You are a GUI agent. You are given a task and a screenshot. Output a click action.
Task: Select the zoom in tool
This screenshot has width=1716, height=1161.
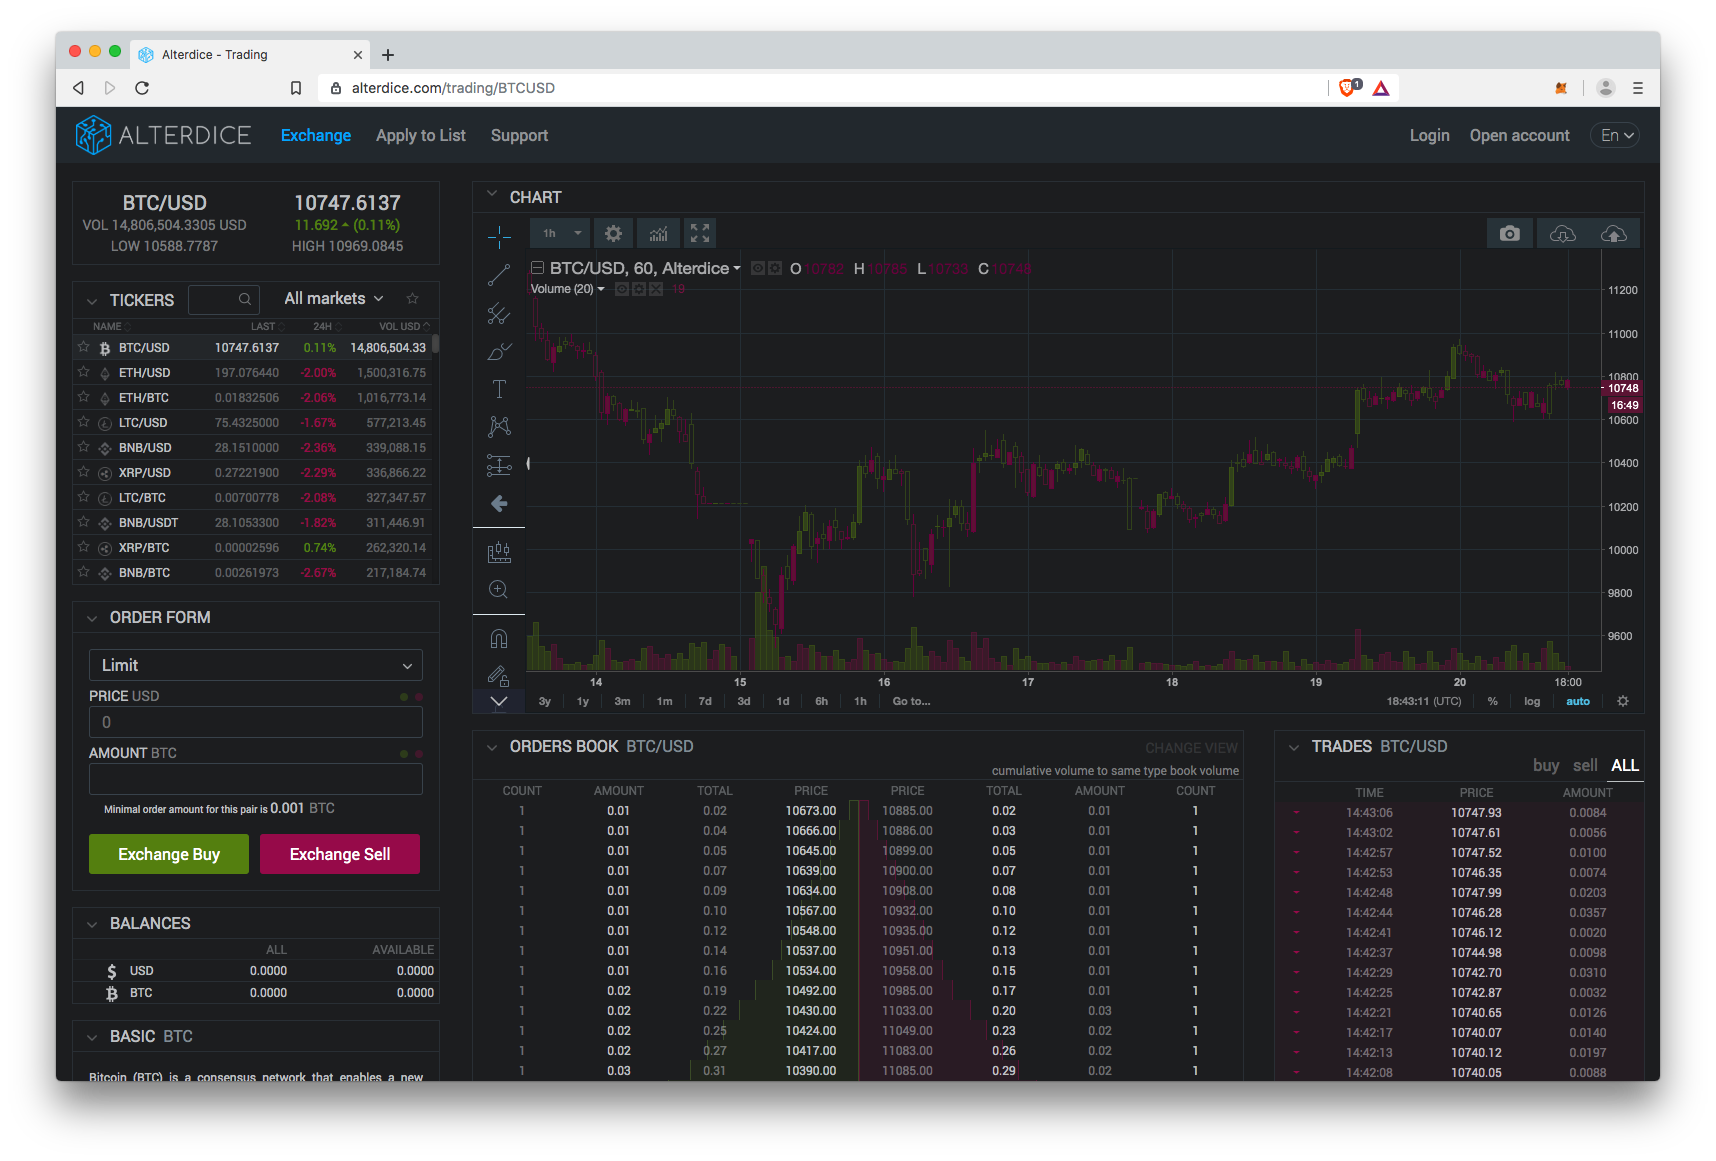[499, 590]
